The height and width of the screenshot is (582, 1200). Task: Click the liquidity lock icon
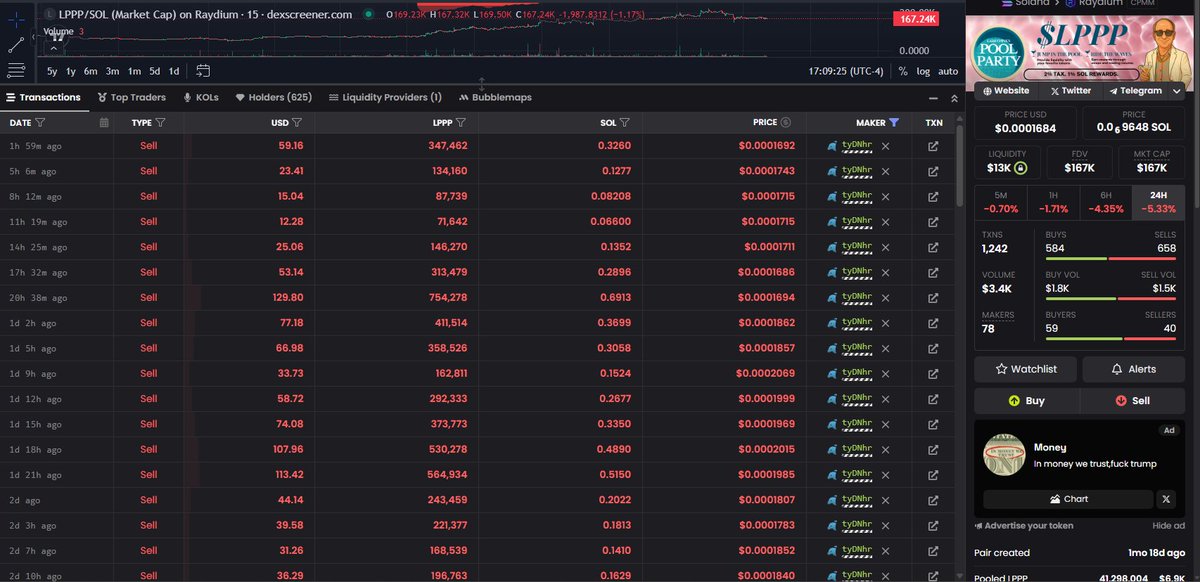point(1021,168)
